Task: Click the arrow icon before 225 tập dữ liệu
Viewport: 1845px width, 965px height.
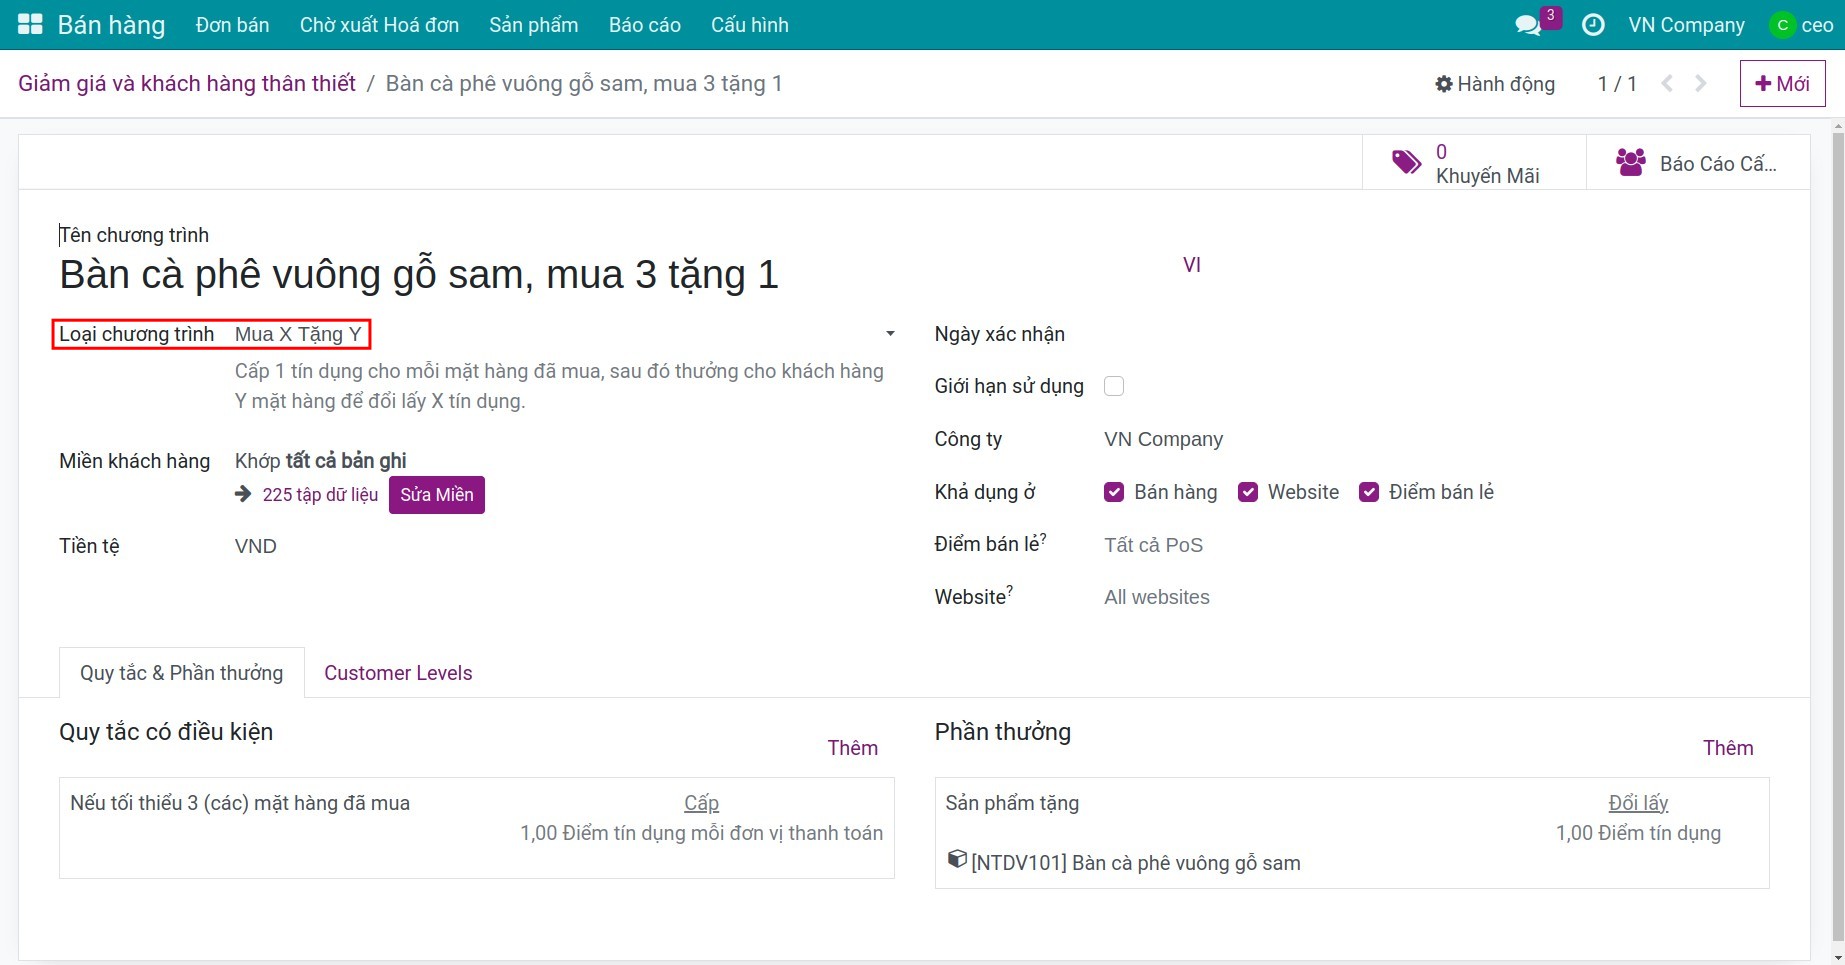Action: click(243, 493)
